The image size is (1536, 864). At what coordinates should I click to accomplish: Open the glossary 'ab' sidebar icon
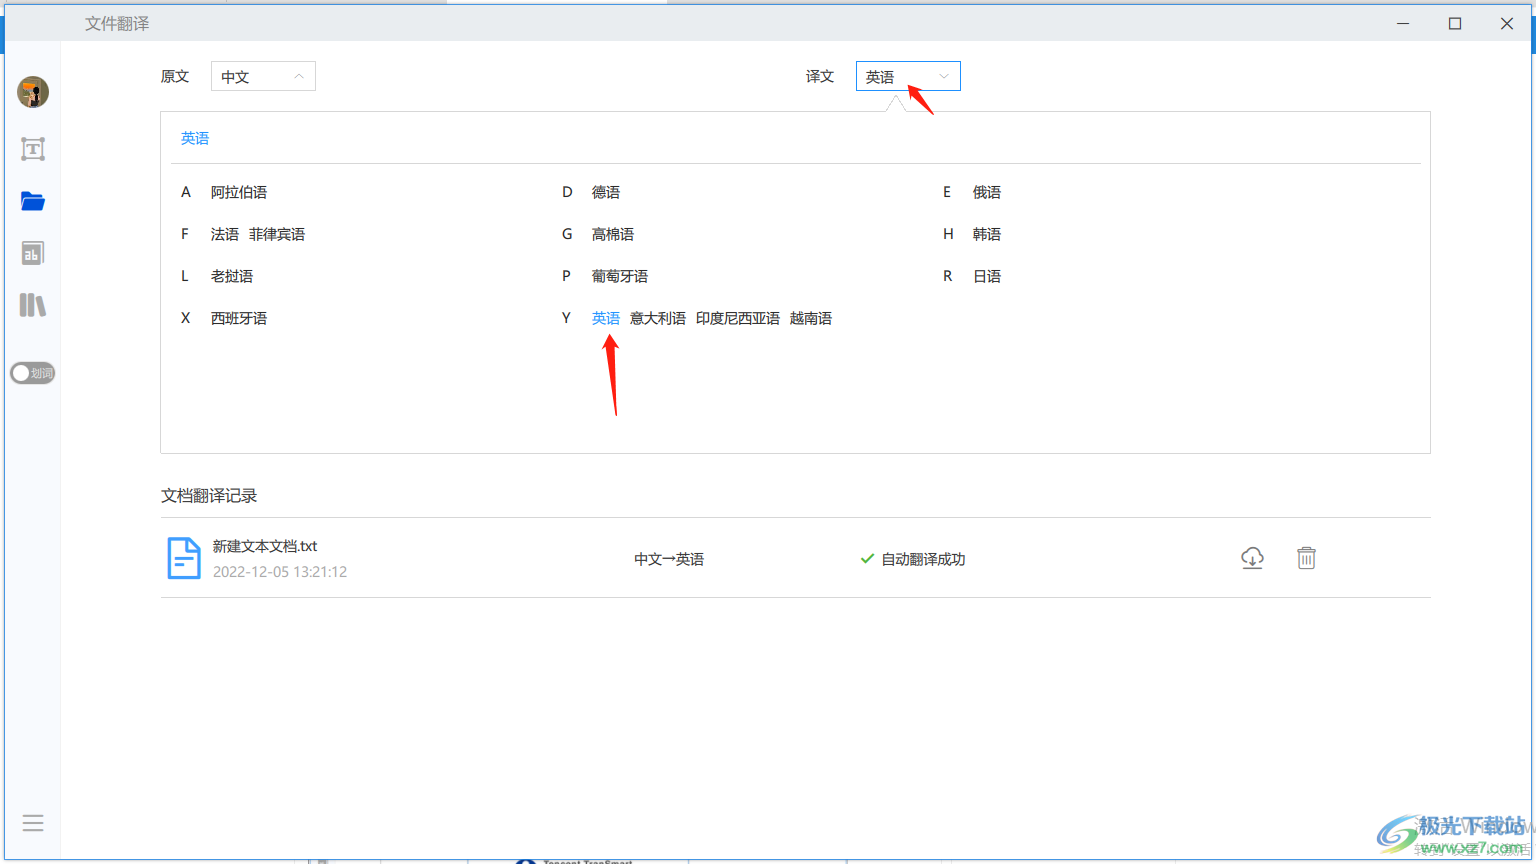coord(33,253)
